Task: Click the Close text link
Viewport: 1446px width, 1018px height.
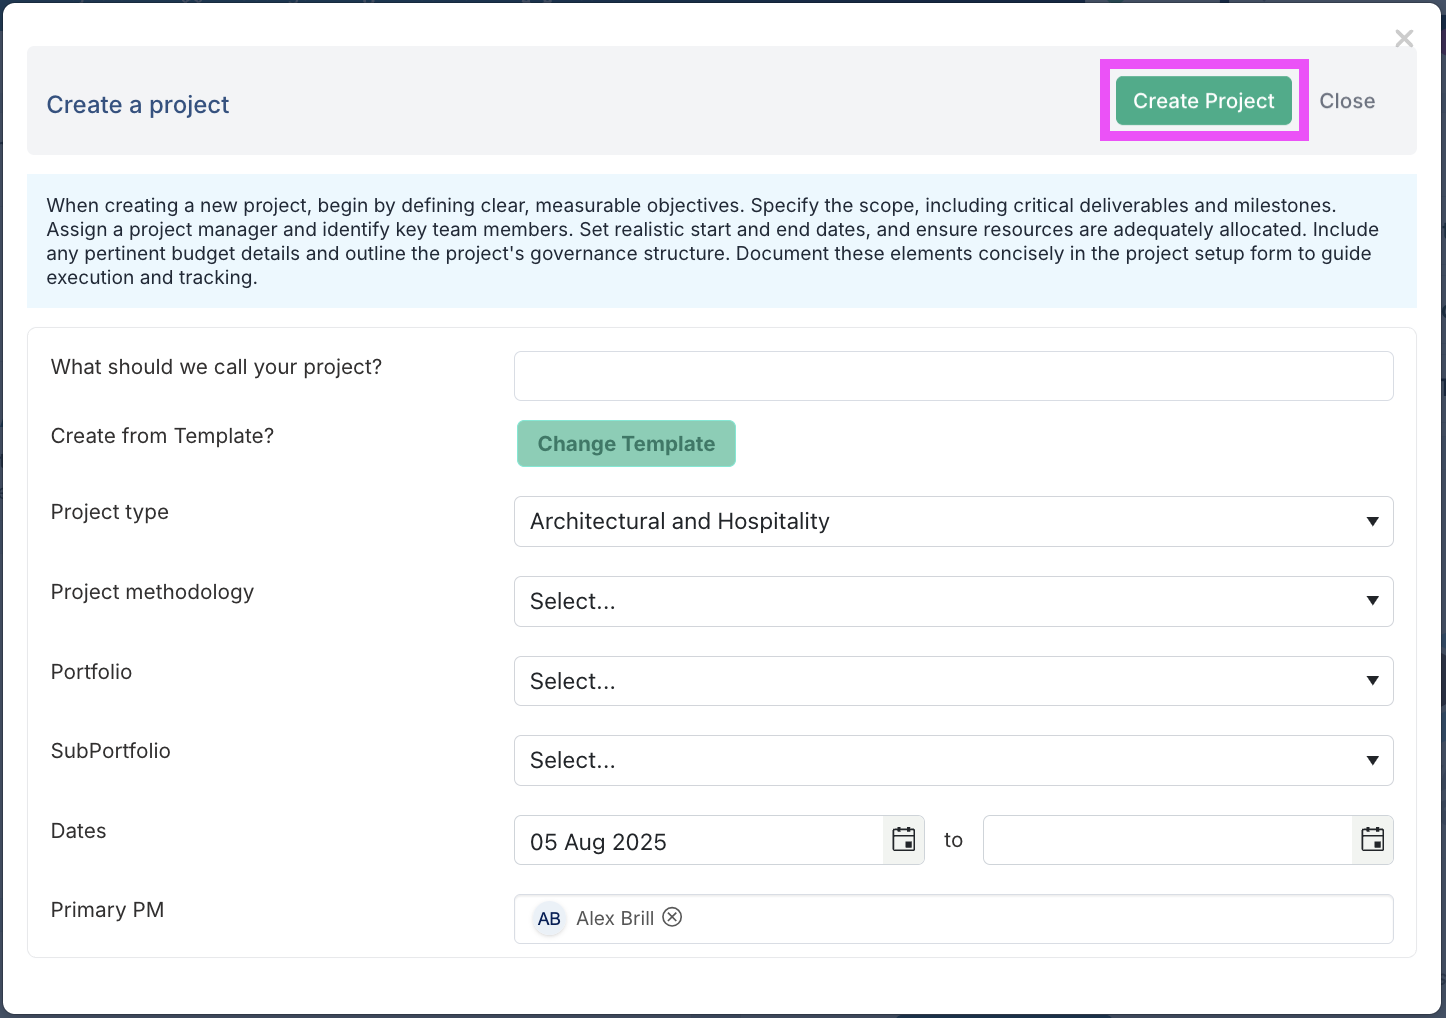Action: (1346, 101)
